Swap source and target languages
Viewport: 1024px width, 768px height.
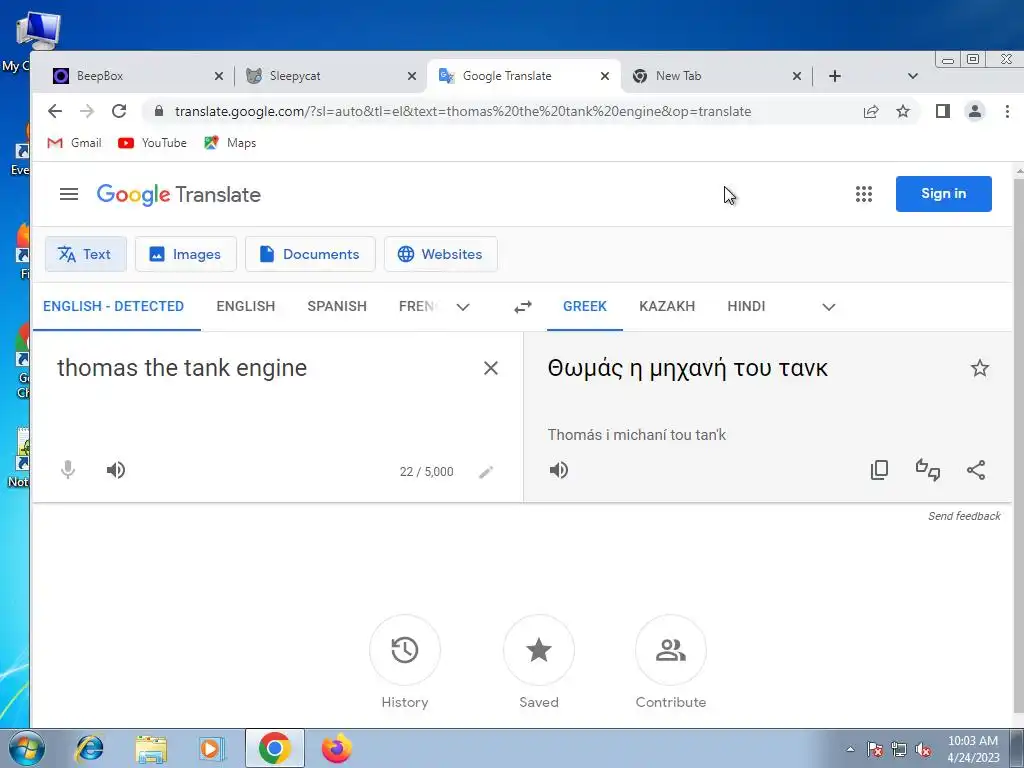[523, 306]
